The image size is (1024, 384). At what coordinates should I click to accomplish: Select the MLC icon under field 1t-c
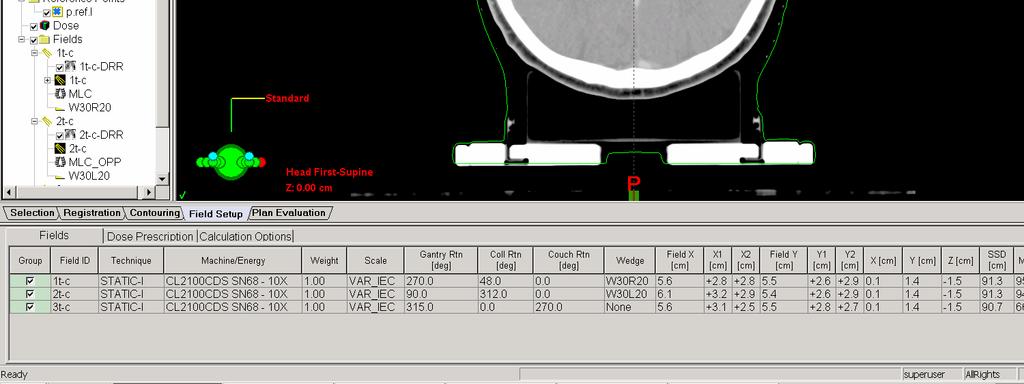point(61,94)
